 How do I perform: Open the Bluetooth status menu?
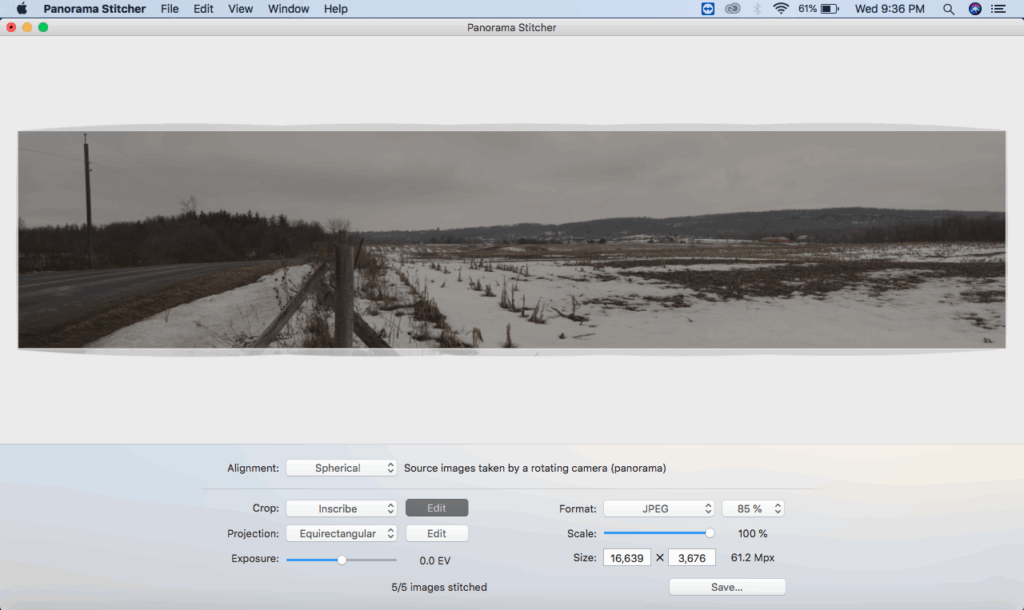coord(756,9)
